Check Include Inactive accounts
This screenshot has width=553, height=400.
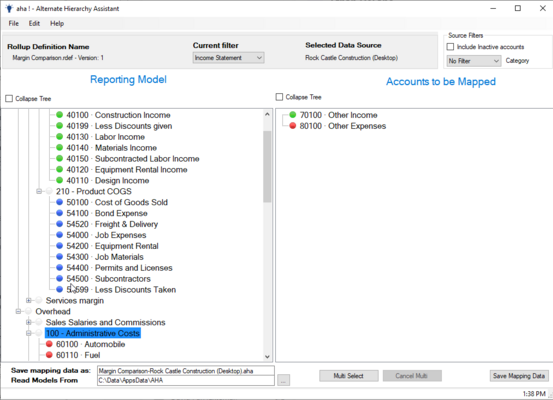point(450,47)
